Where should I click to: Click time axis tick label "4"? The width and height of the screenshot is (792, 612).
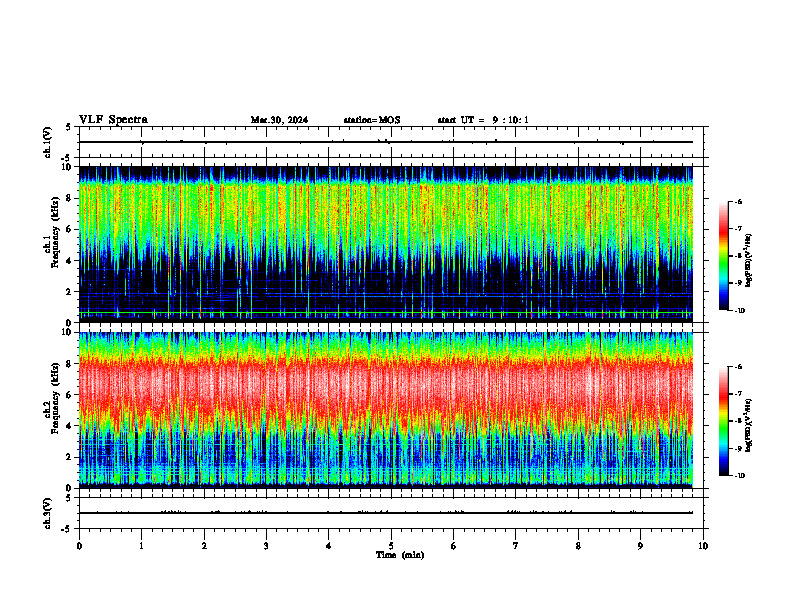pos(329,546)
